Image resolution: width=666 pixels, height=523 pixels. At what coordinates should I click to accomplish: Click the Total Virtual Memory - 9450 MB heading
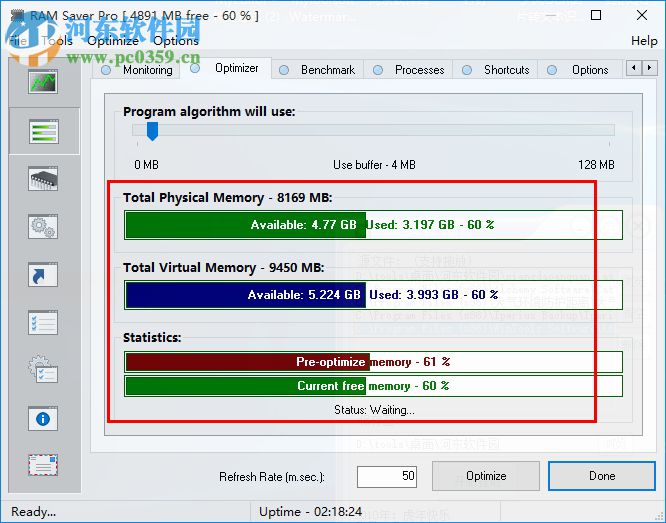(x=223, y=268)
